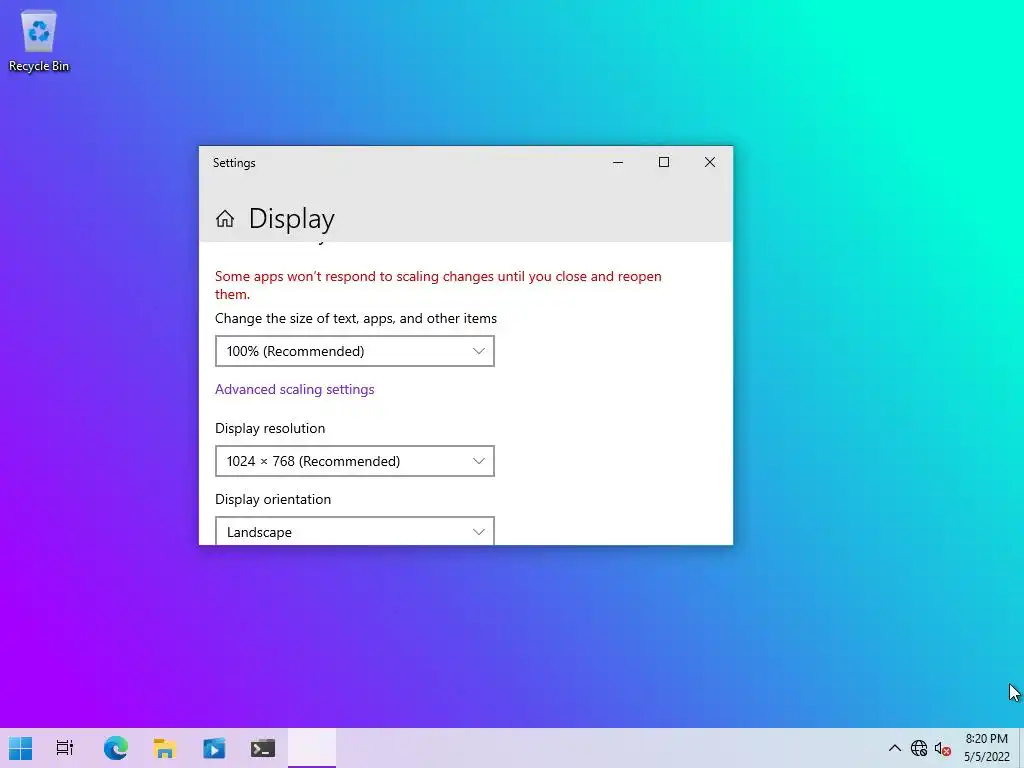Image resolution: width=1024 pixels, height=768 pixels.
Task: Select the active Settings taskbar button
Action: [312, 748]
